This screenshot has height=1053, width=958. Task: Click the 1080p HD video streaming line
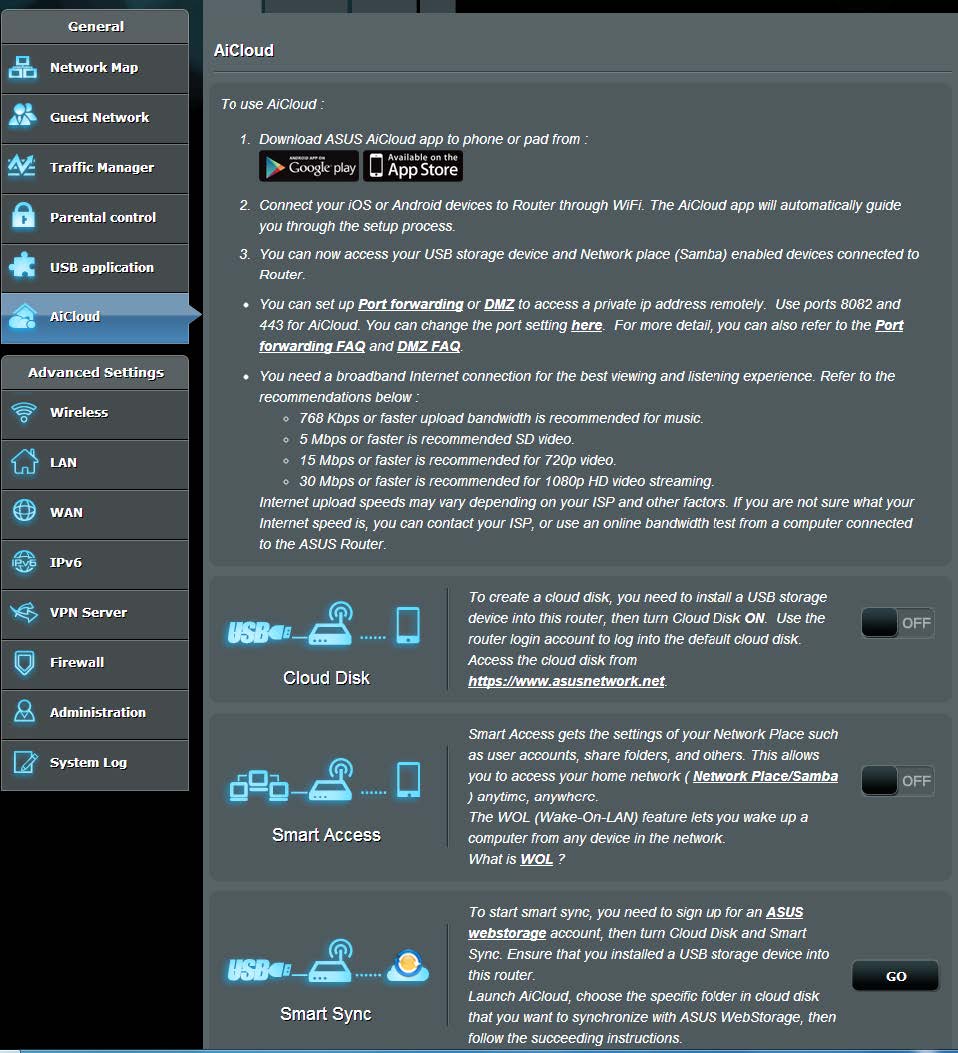pos(506,482)
